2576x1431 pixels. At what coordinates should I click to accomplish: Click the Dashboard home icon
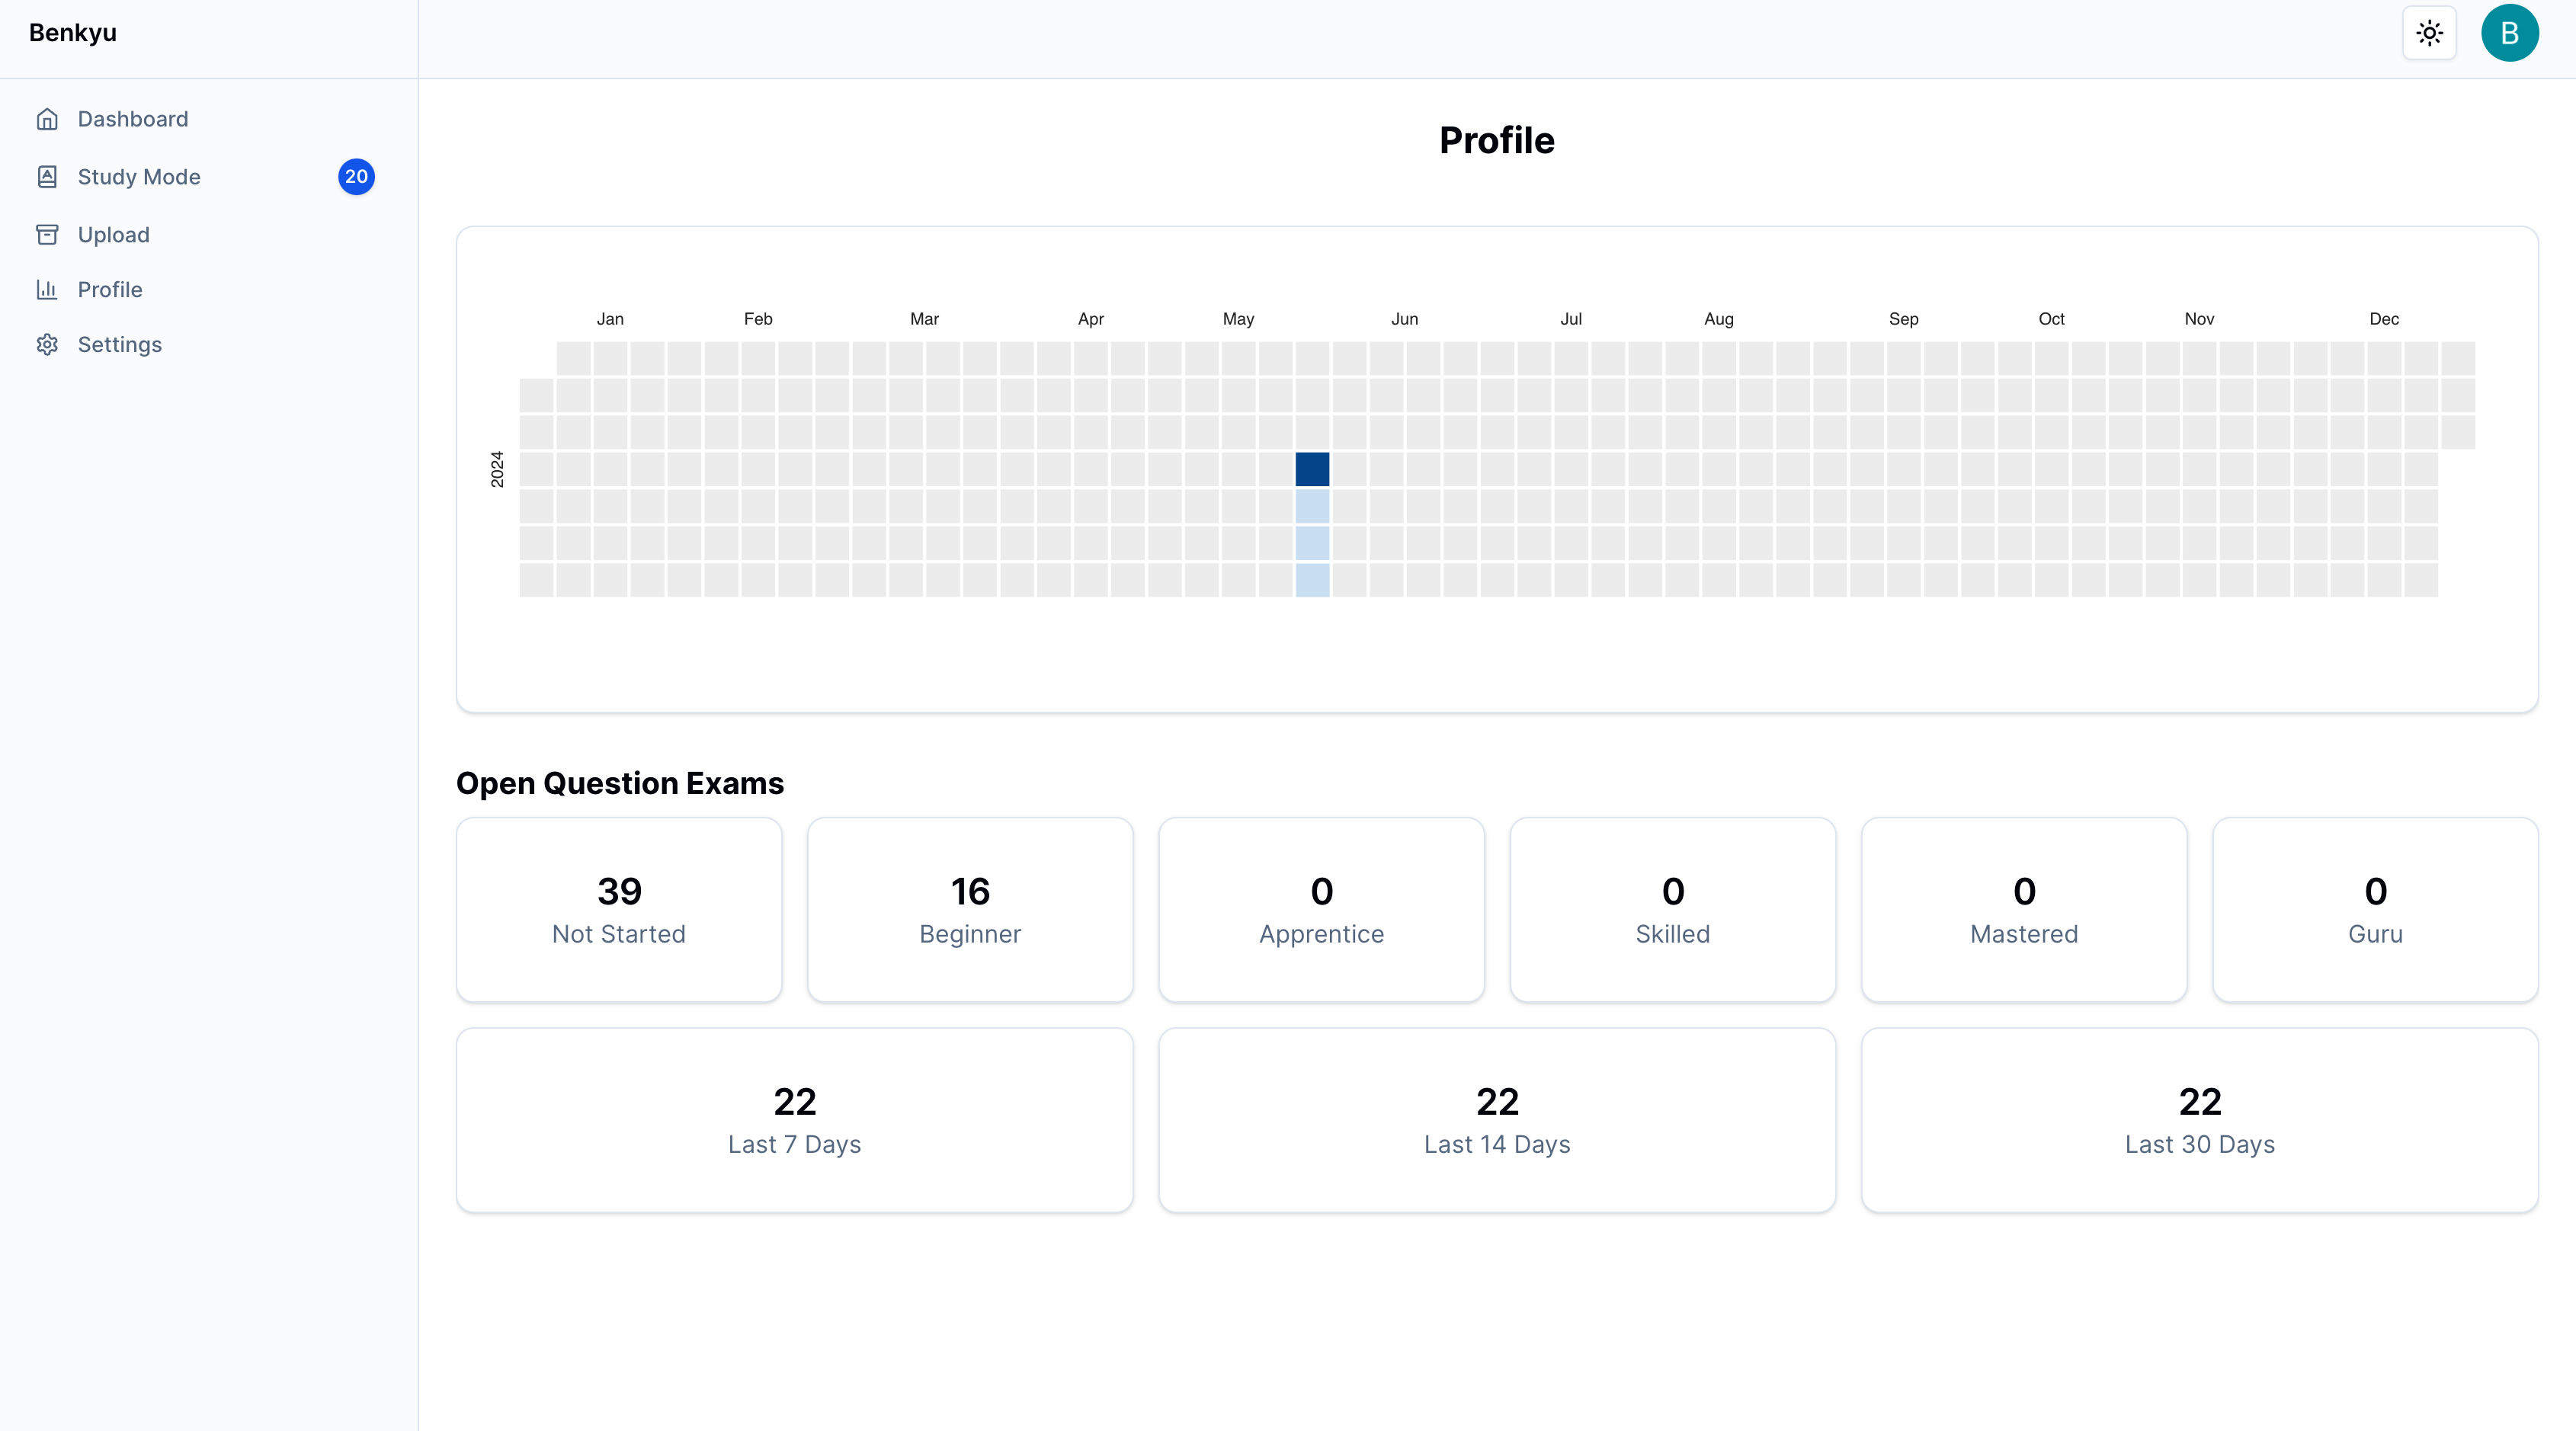click(x=47, y=119)
